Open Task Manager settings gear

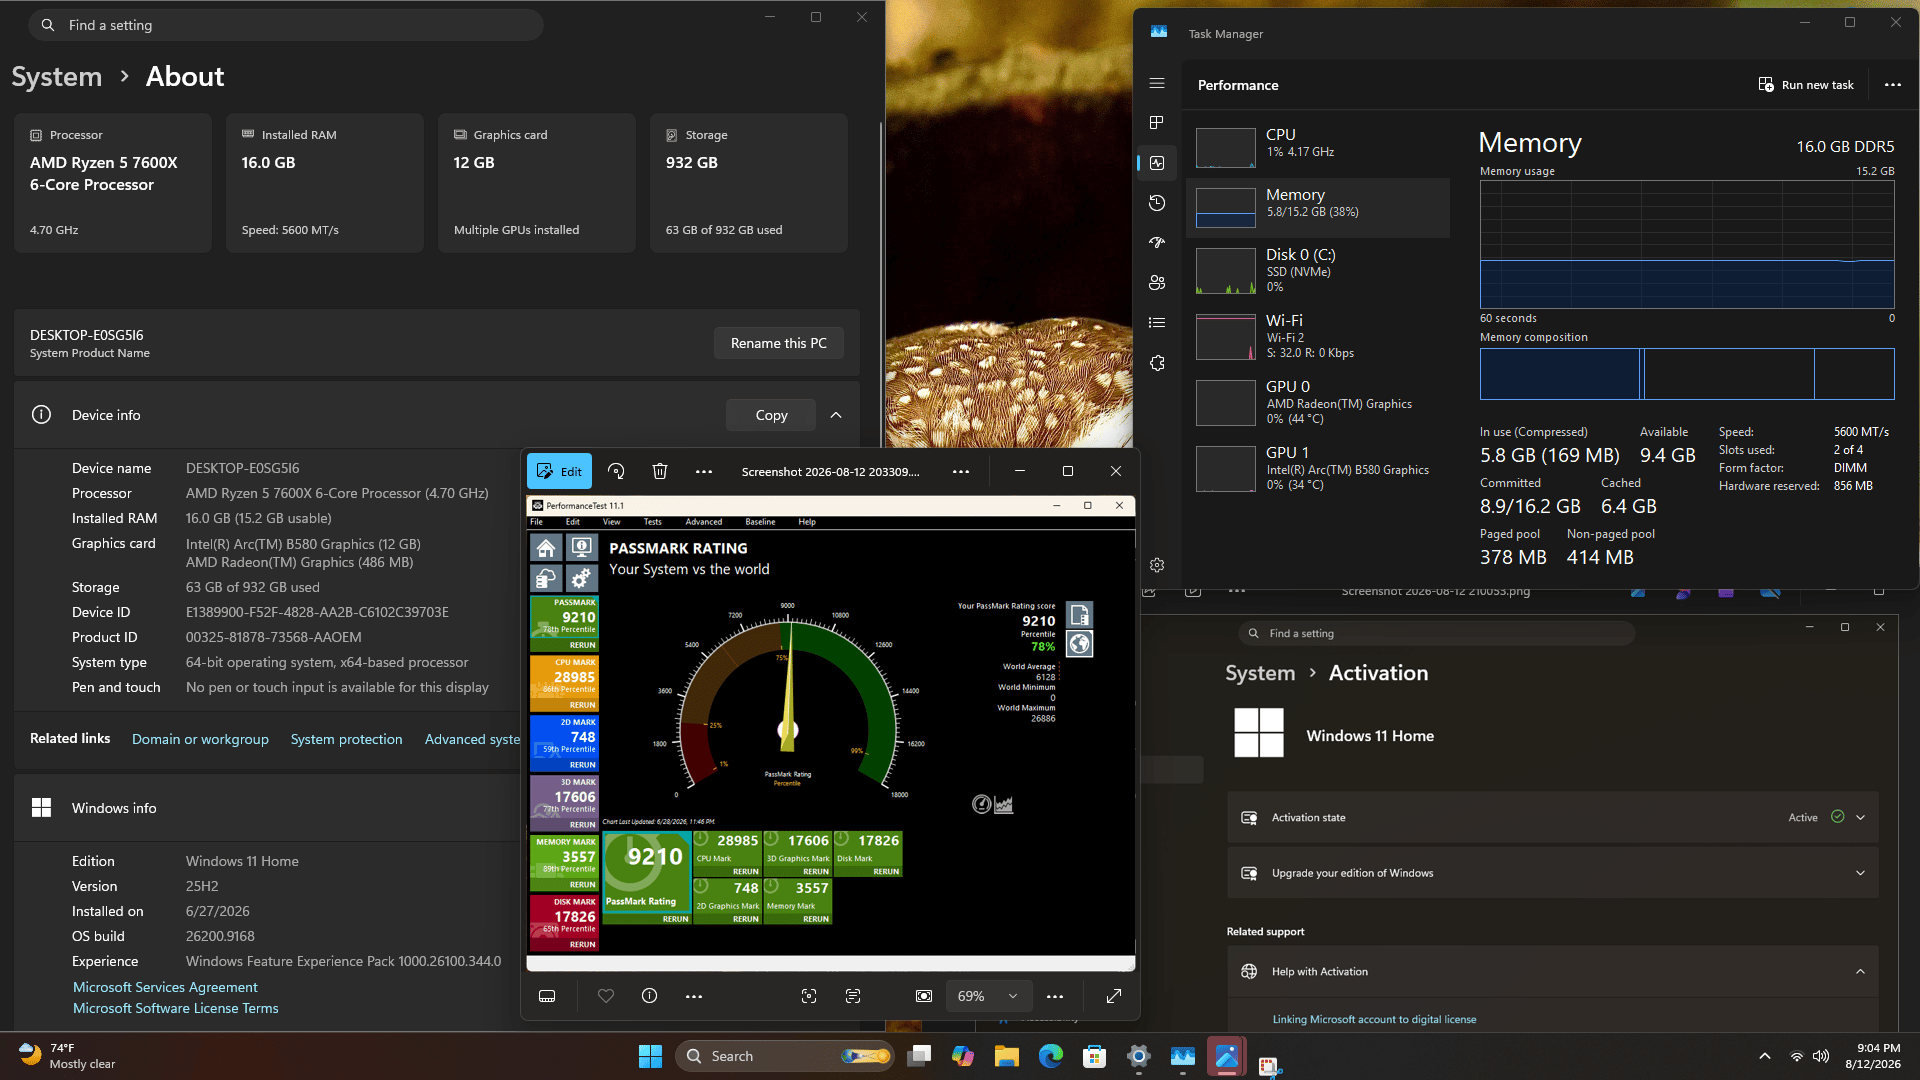coord(1157,565)
